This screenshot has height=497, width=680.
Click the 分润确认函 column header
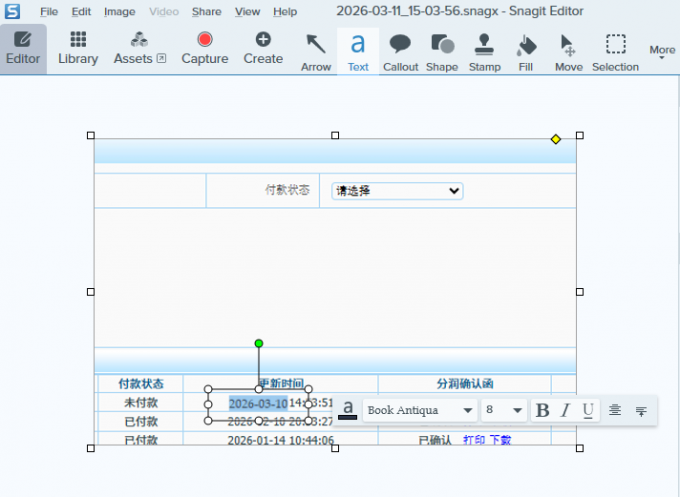465,384
